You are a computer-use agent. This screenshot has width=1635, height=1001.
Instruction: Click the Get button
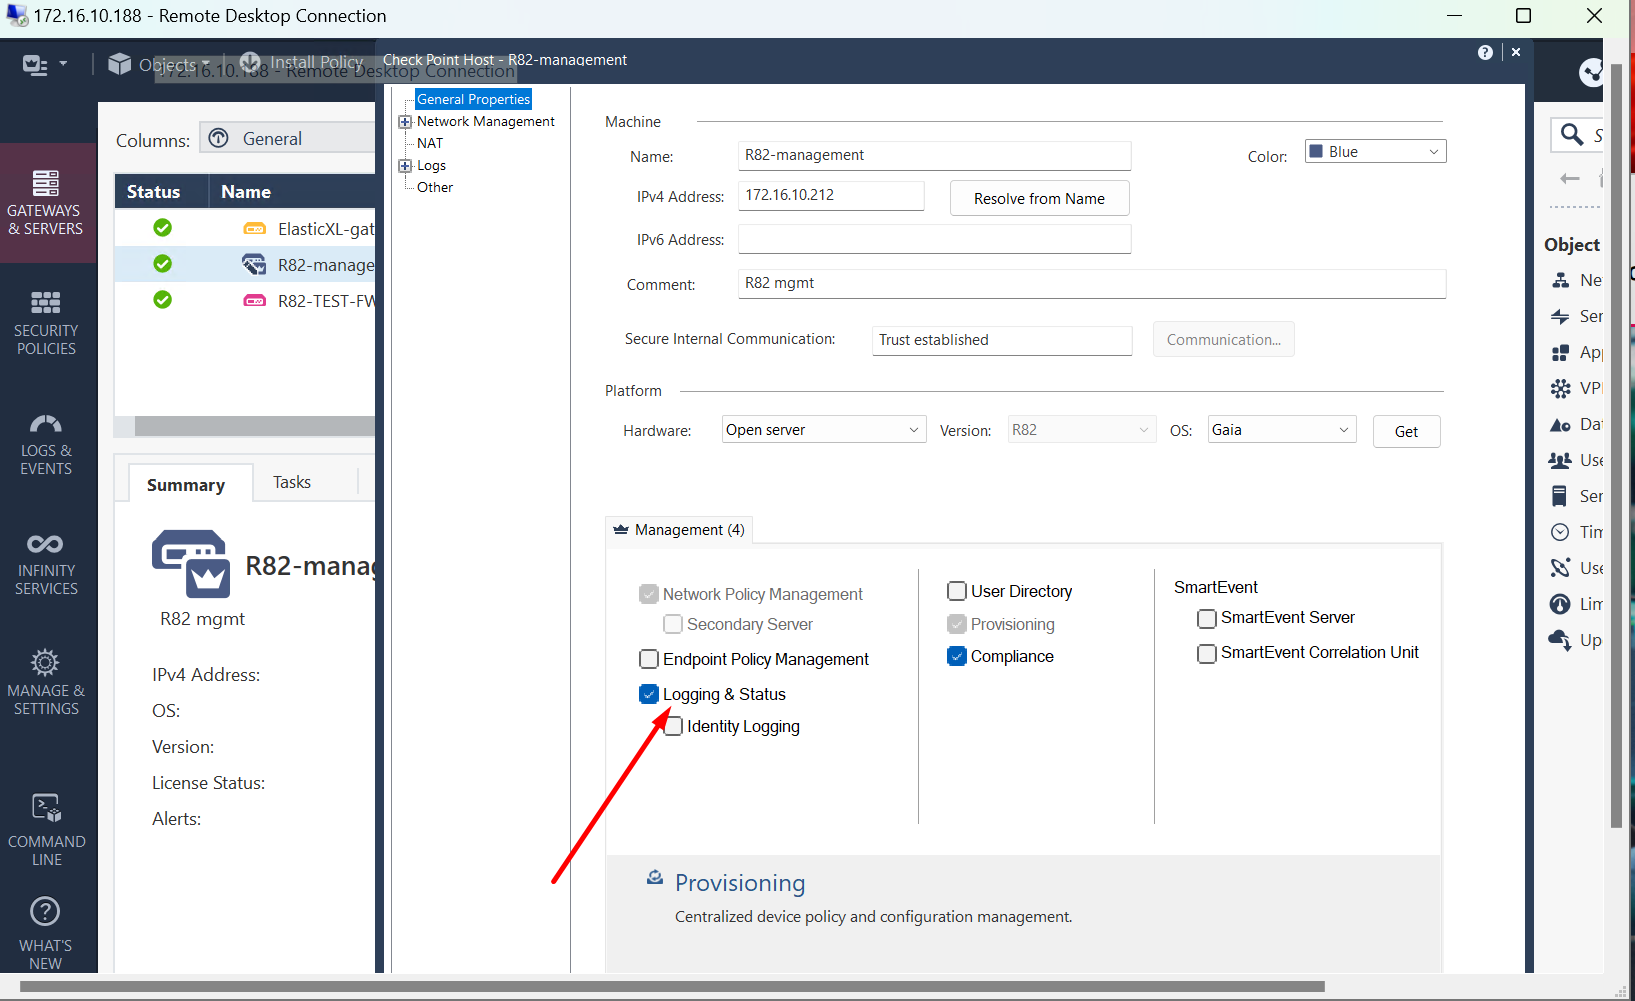point(1406,431)
